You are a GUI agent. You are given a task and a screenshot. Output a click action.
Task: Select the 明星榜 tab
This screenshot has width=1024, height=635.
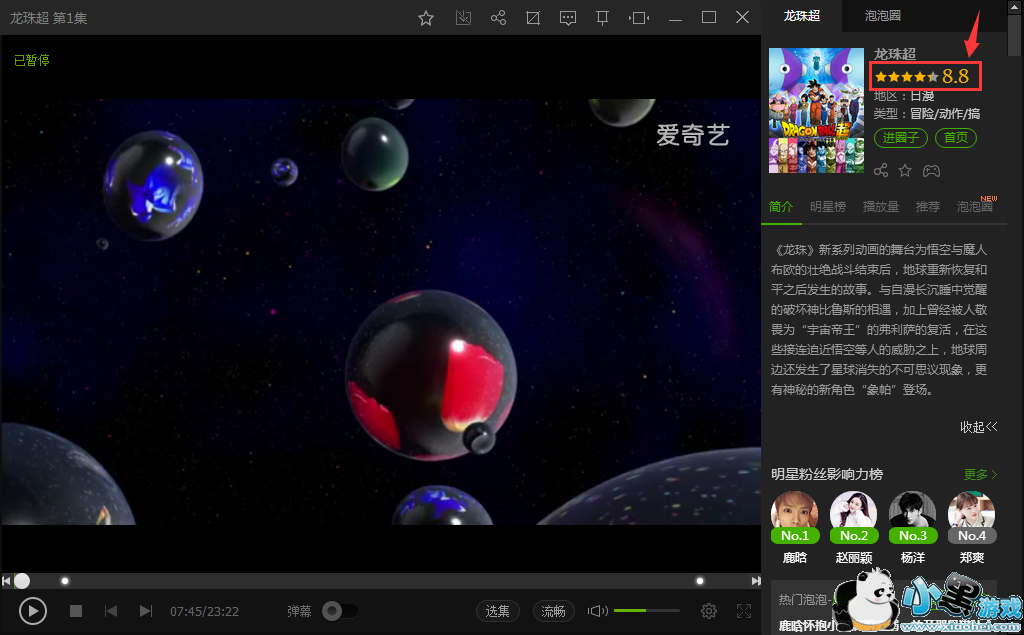pyautogui.click(x=827, y=207)
